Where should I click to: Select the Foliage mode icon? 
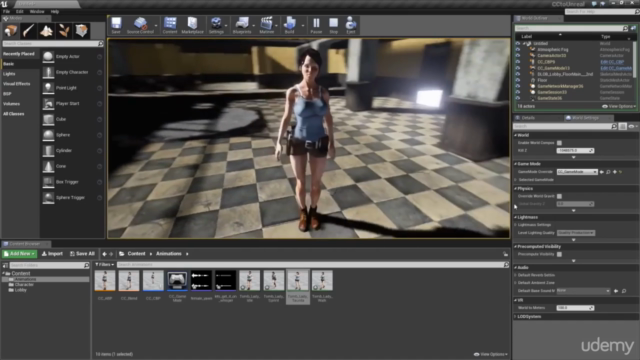coord(64,31)
